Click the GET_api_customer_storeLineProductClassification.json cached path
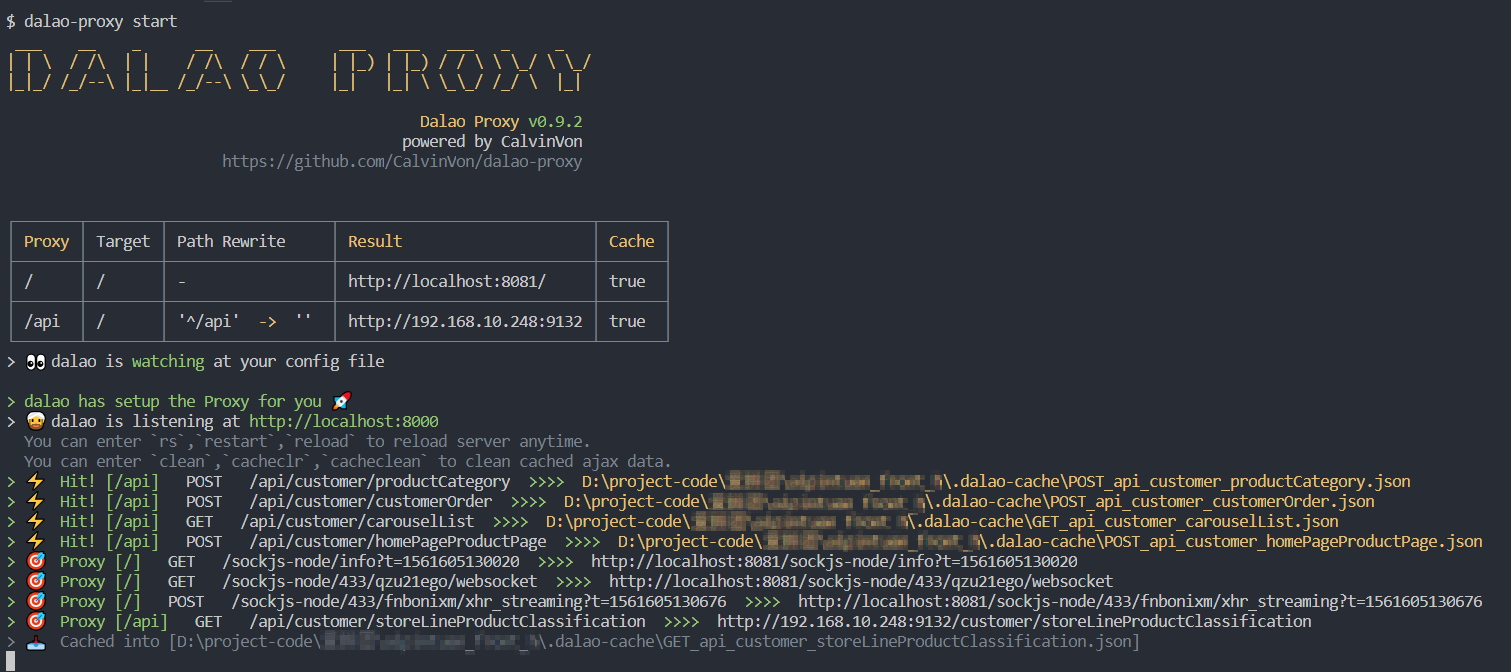Viewport: 1511px width, 672px height. 654,641
